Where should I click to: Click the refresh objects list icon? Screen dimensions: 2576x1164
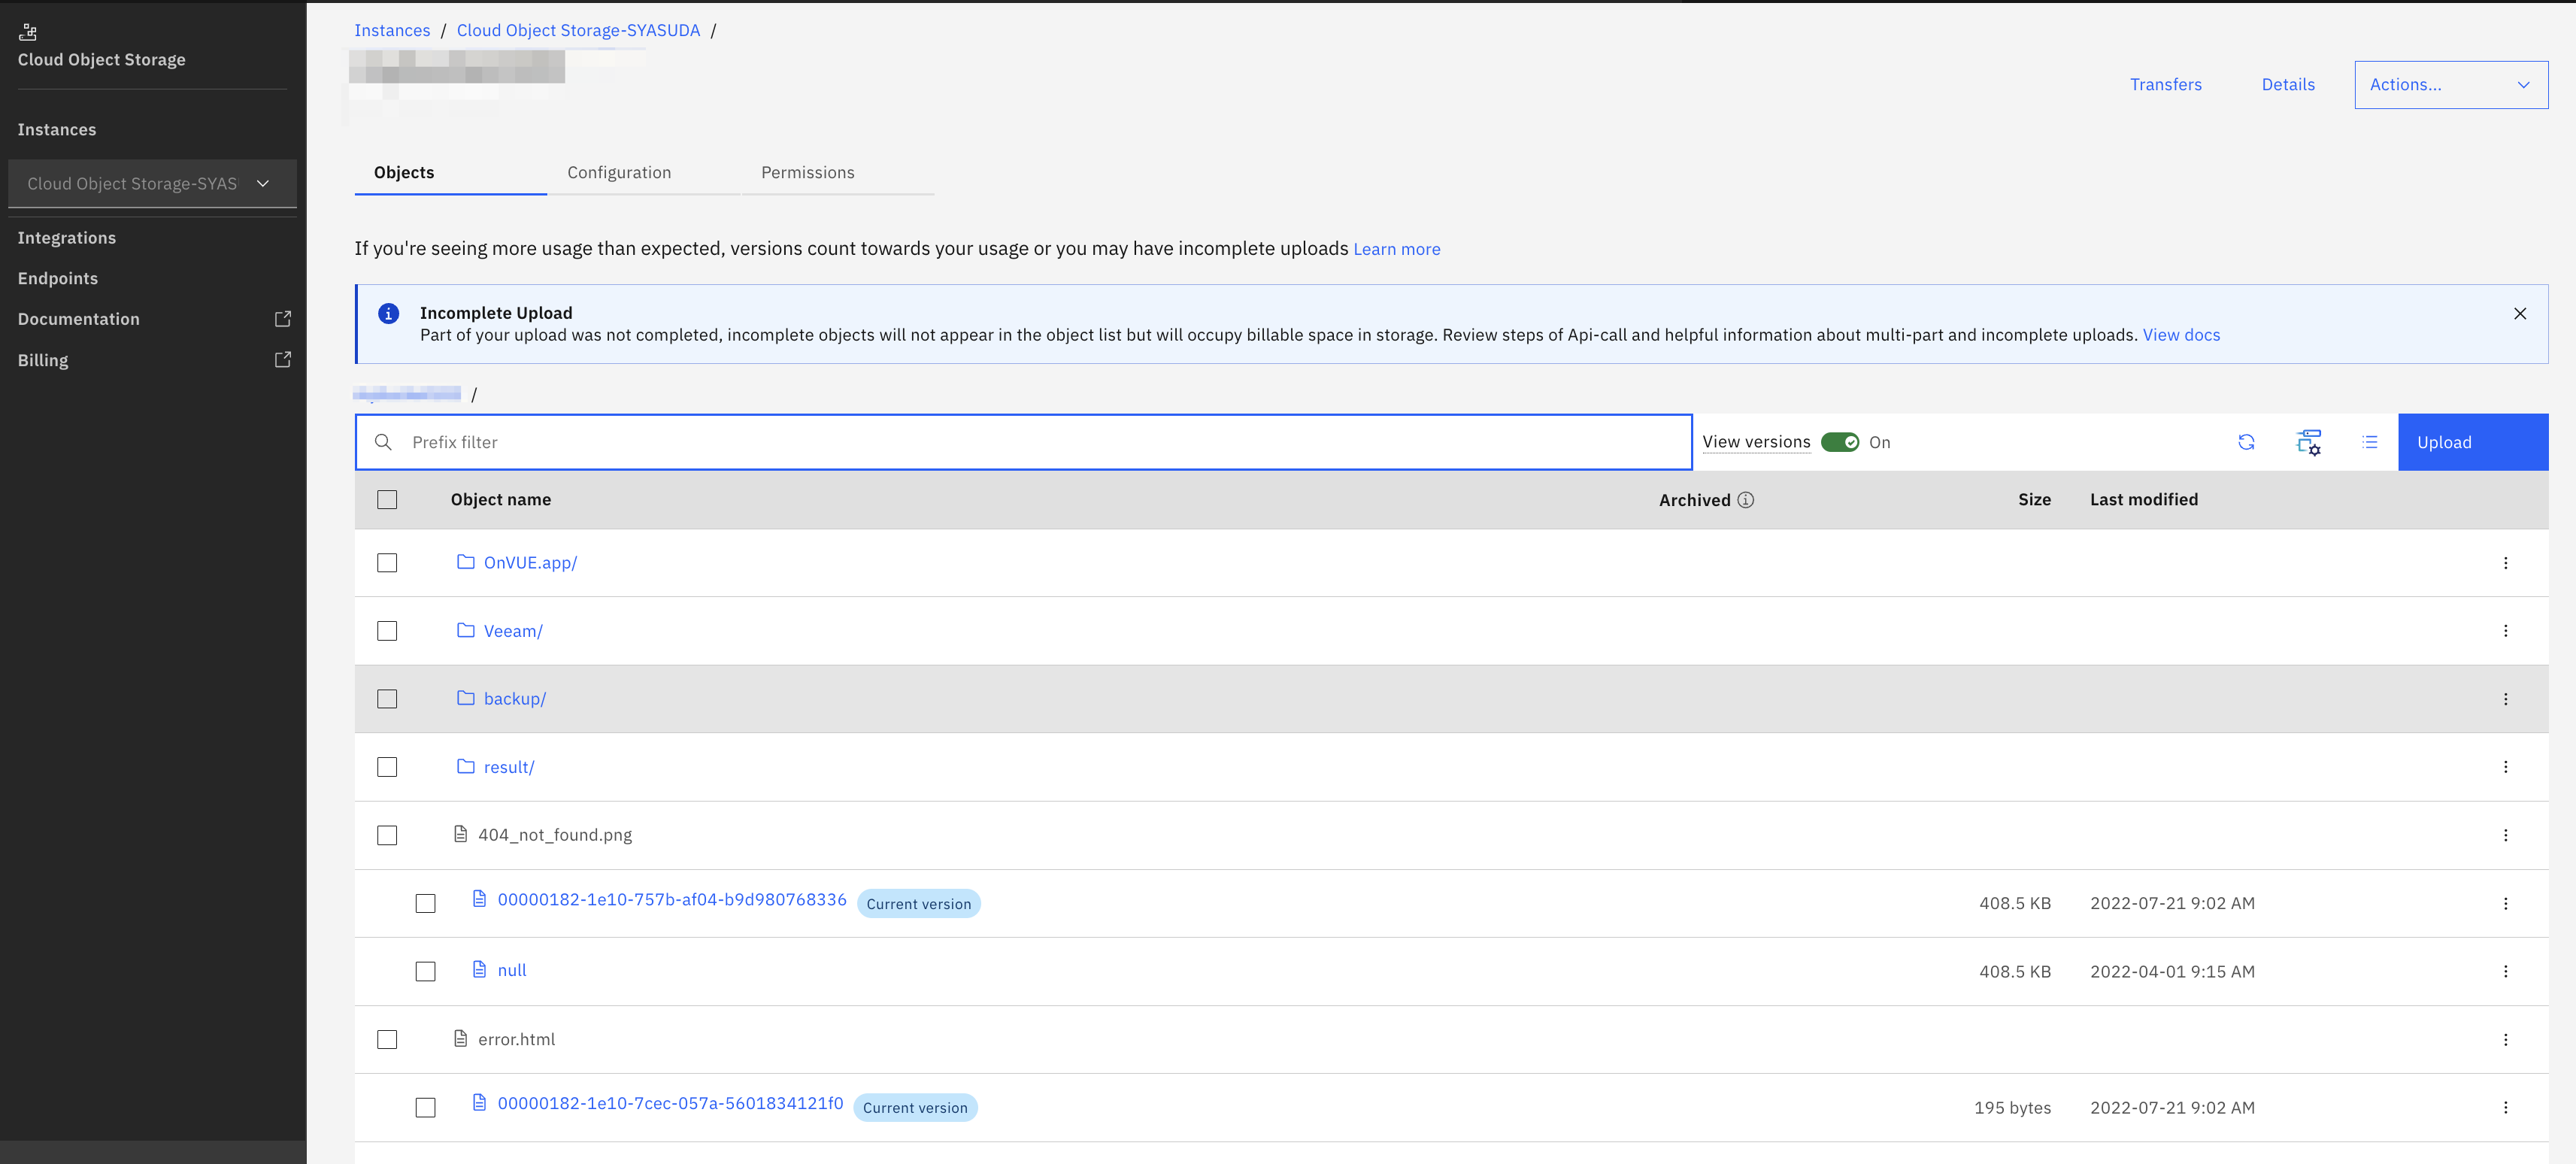2246,442
